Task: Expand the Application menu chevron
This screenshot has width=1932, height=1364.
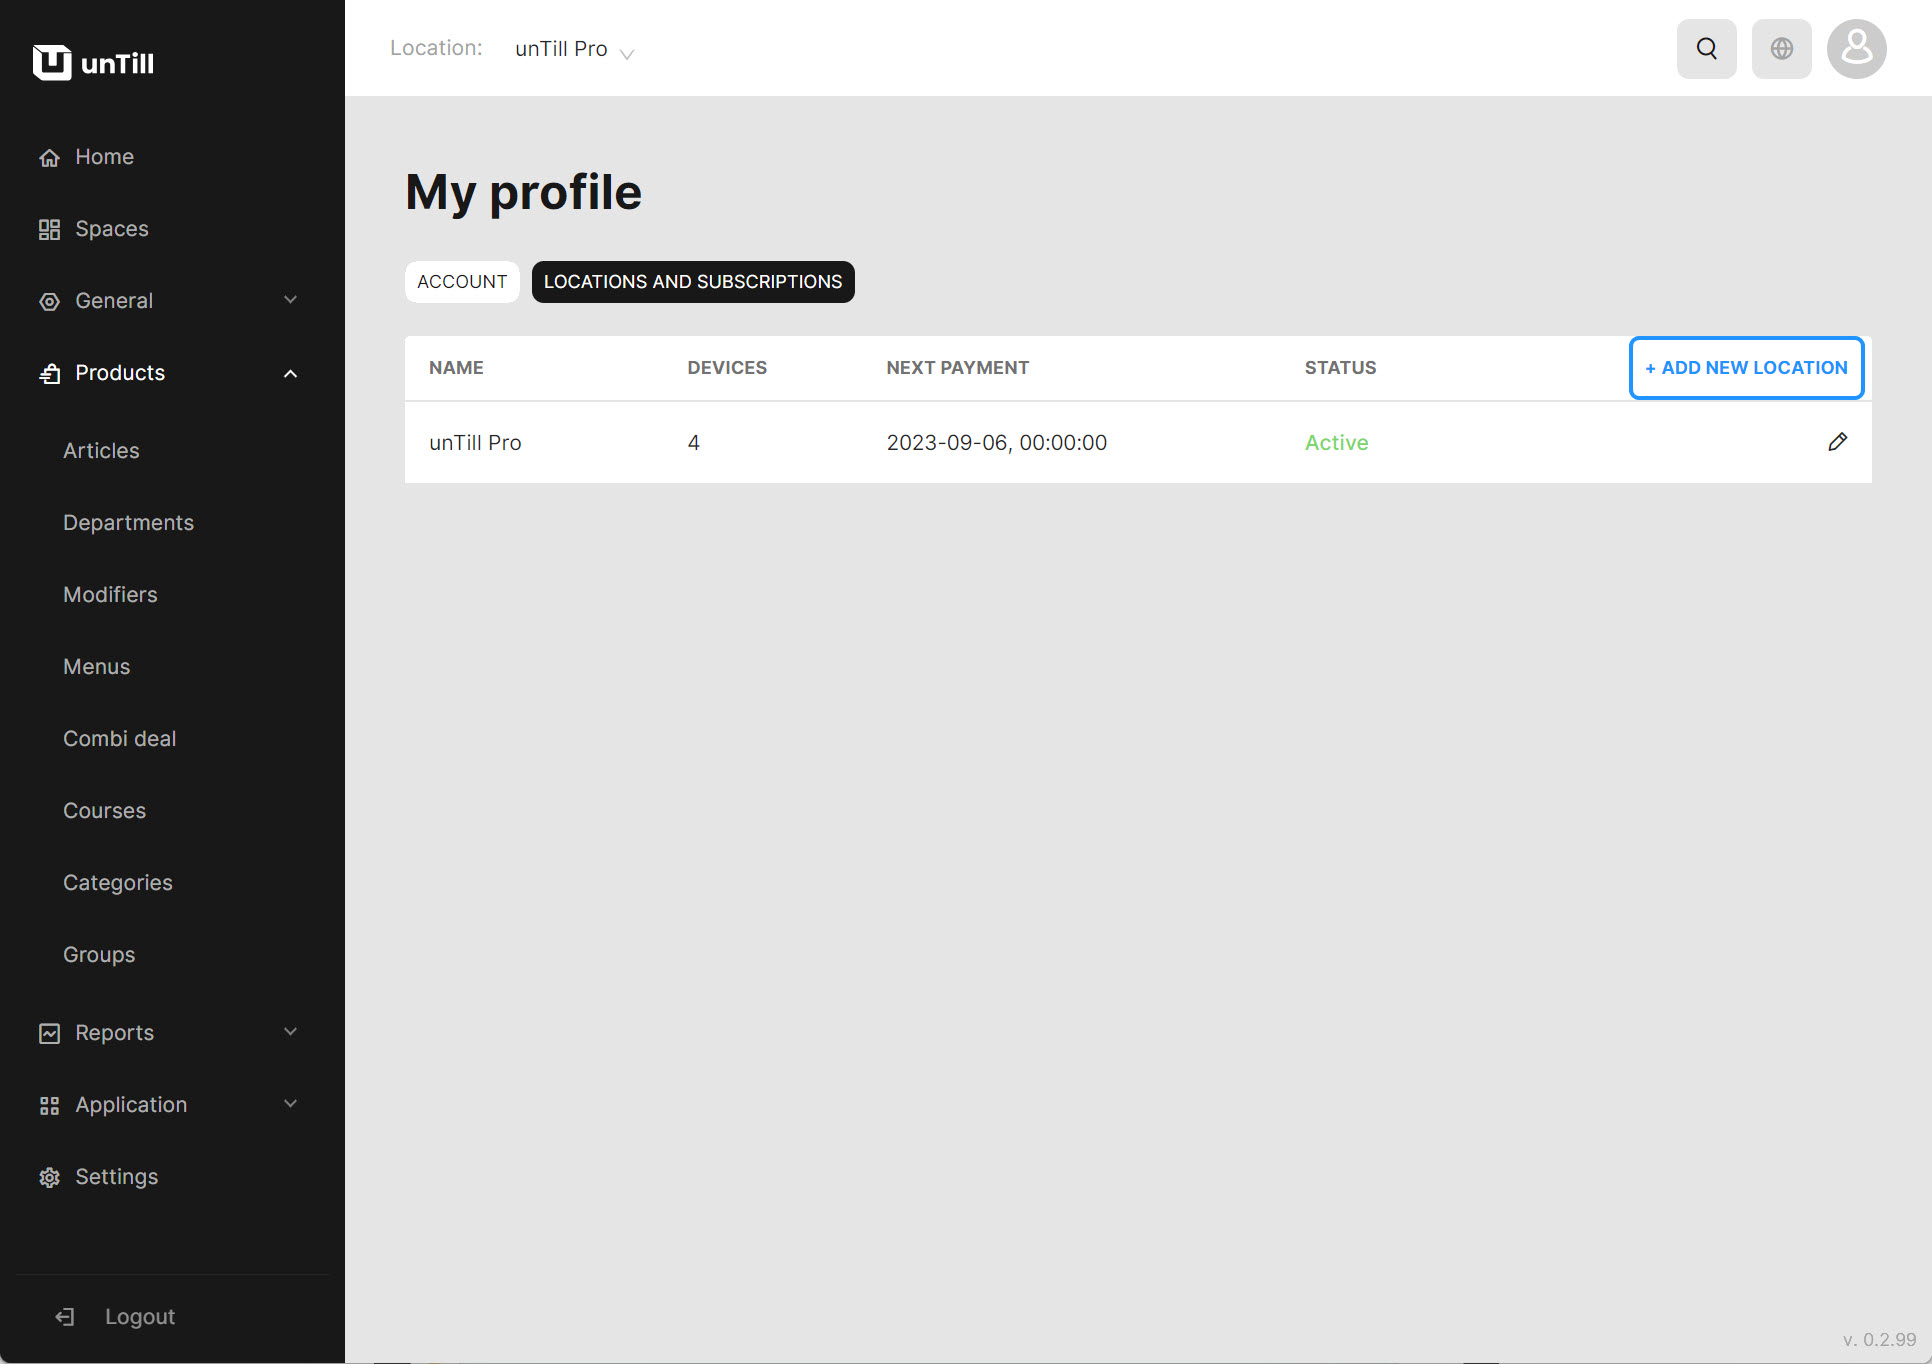Action: pos(290,1104)
